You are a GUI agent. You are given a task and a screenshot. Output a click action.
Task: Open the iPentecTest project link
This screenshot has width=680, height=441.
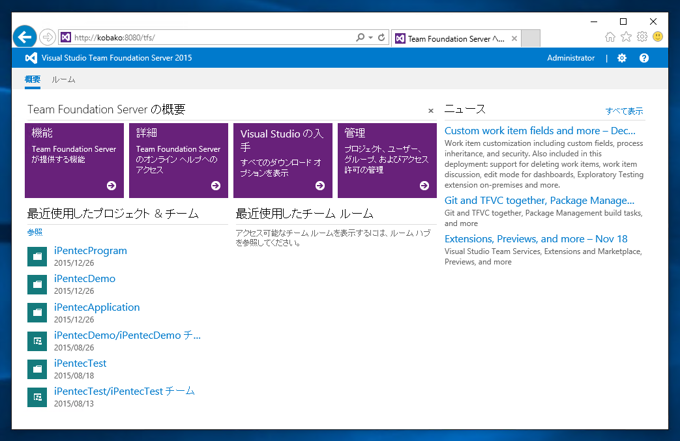point(80,363)
